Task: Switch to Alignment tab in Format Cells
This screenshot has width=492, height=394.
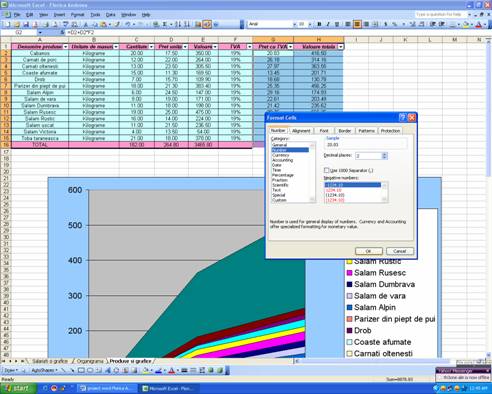Action: click(x=301, y=131)
